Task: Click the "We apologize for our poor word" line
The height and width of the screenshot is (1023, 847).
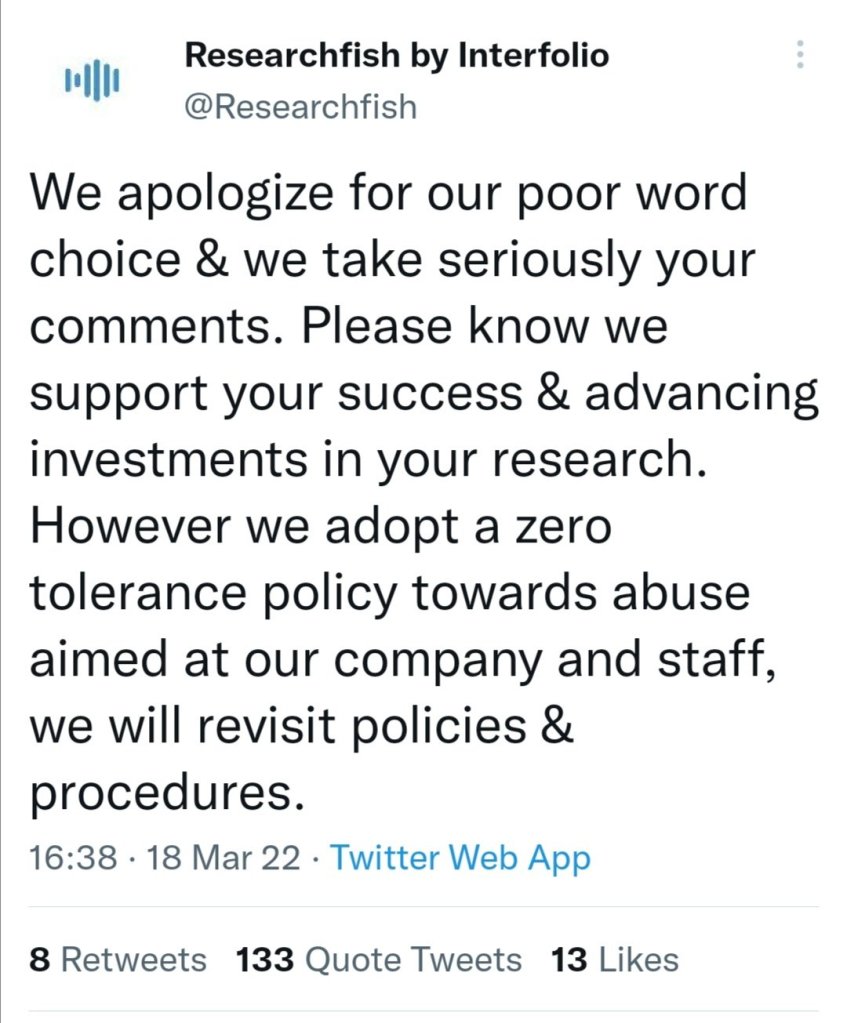Action: (389, 192)
